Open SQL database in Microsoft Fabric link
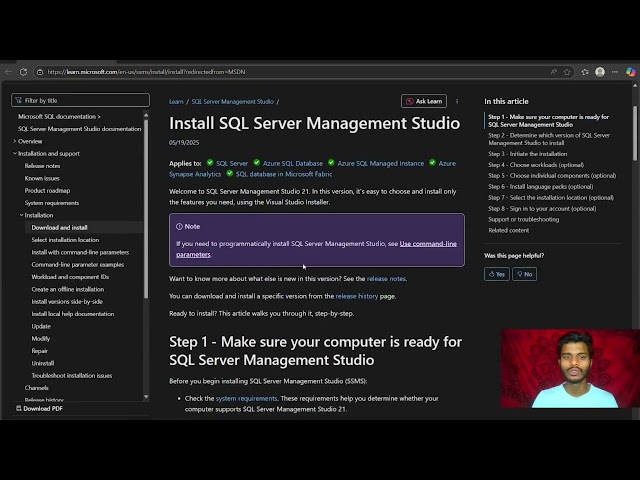 (x=284, y=174)
